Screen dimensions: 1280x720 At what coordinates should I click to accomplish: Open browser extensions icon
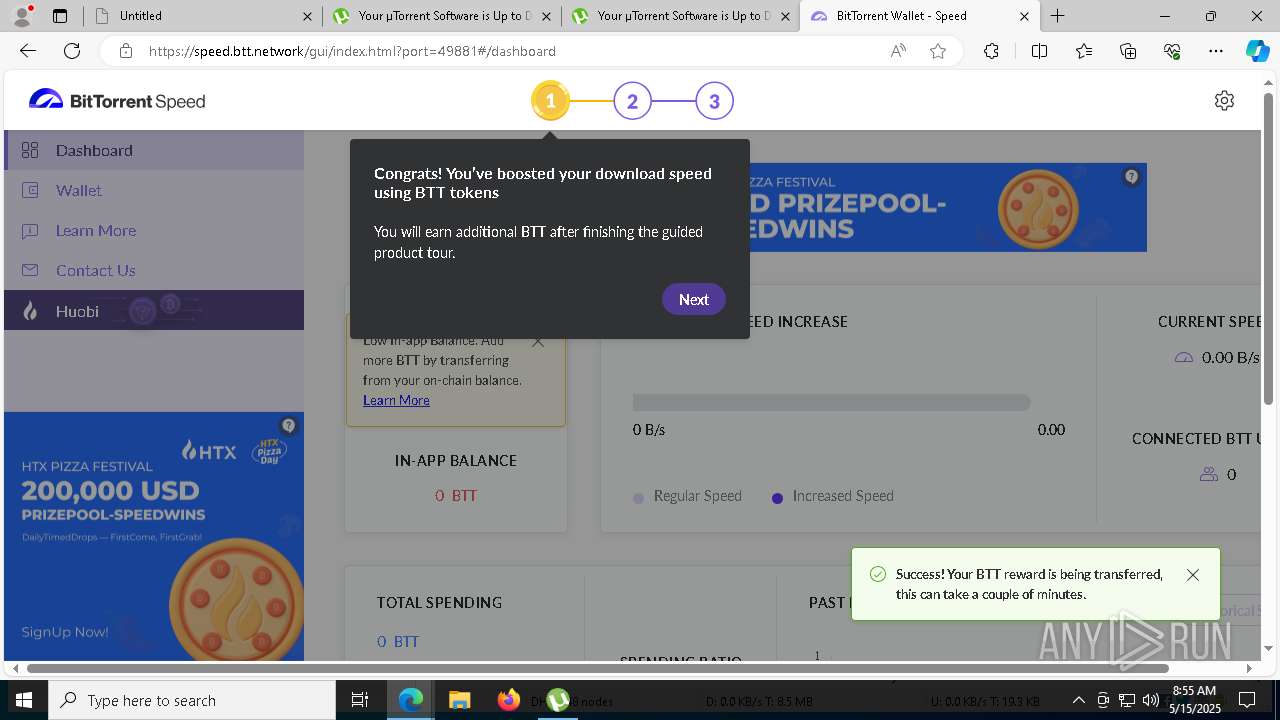tap(991, 51)
